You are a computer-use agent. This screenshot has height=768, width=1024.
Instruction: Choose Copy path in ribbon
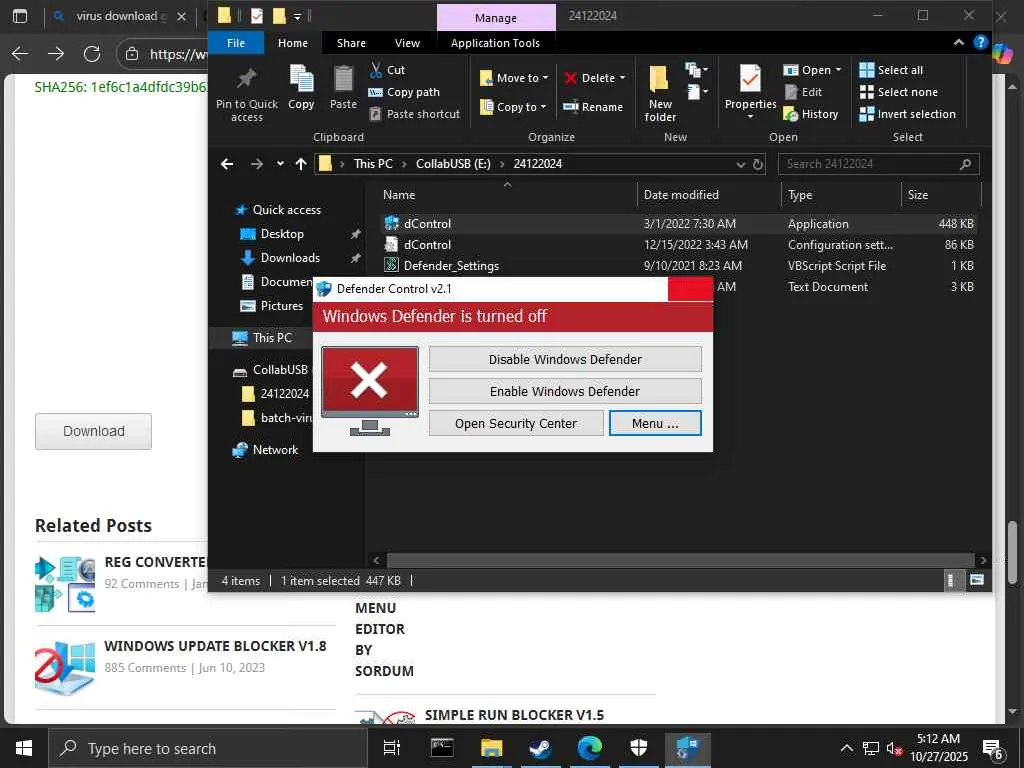pyautogui.click(x=404, y=92)
